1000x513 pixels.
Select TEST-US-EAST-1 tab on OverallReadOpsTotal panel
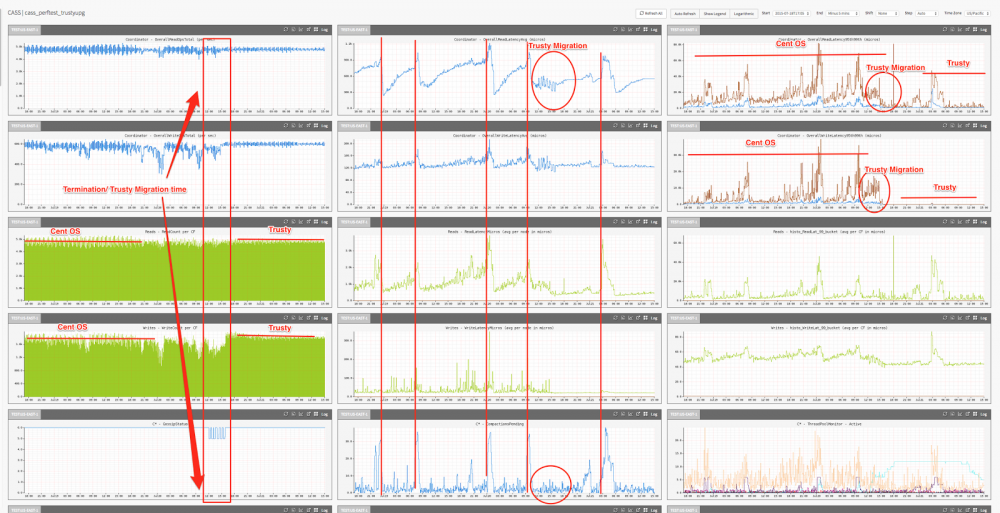(24, 29)
